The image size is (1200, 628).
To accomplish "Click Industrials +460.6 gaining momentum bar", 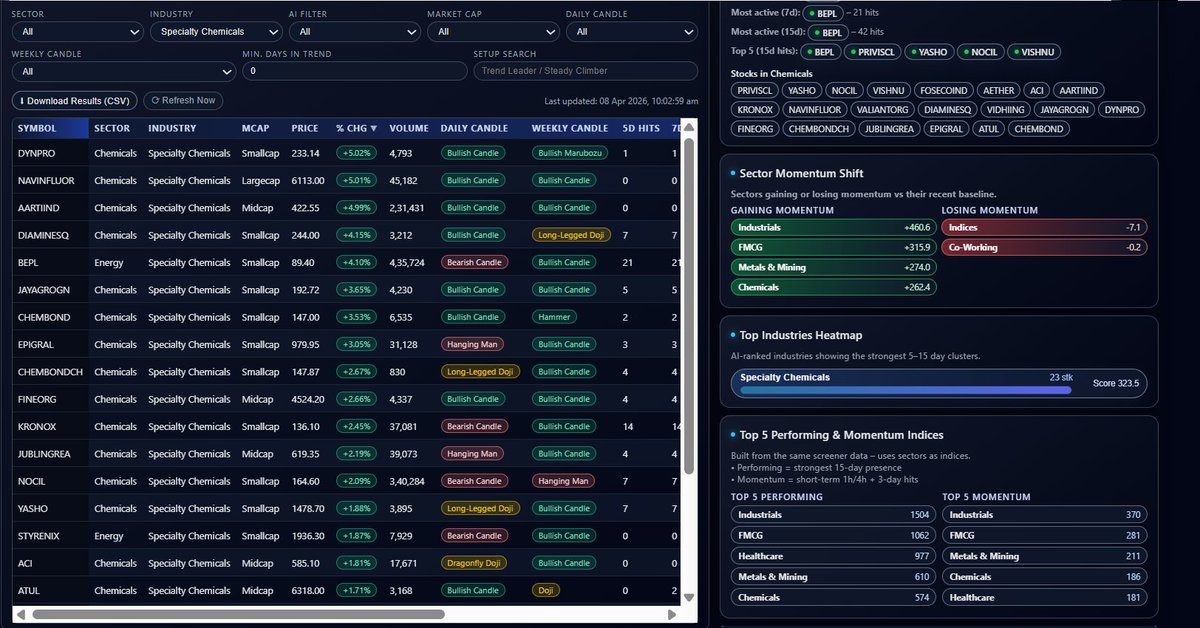I will point(834,227).
